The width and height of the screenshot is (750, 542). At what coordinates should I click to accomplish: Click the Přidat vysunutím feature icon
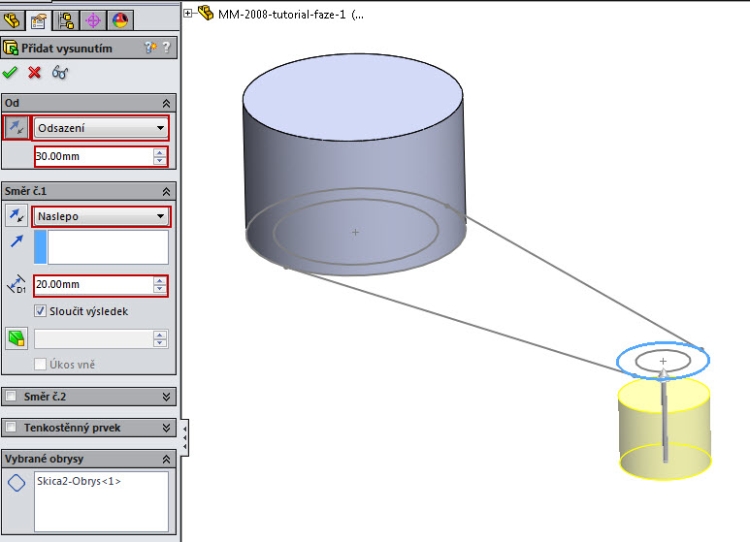coord(11,48)
